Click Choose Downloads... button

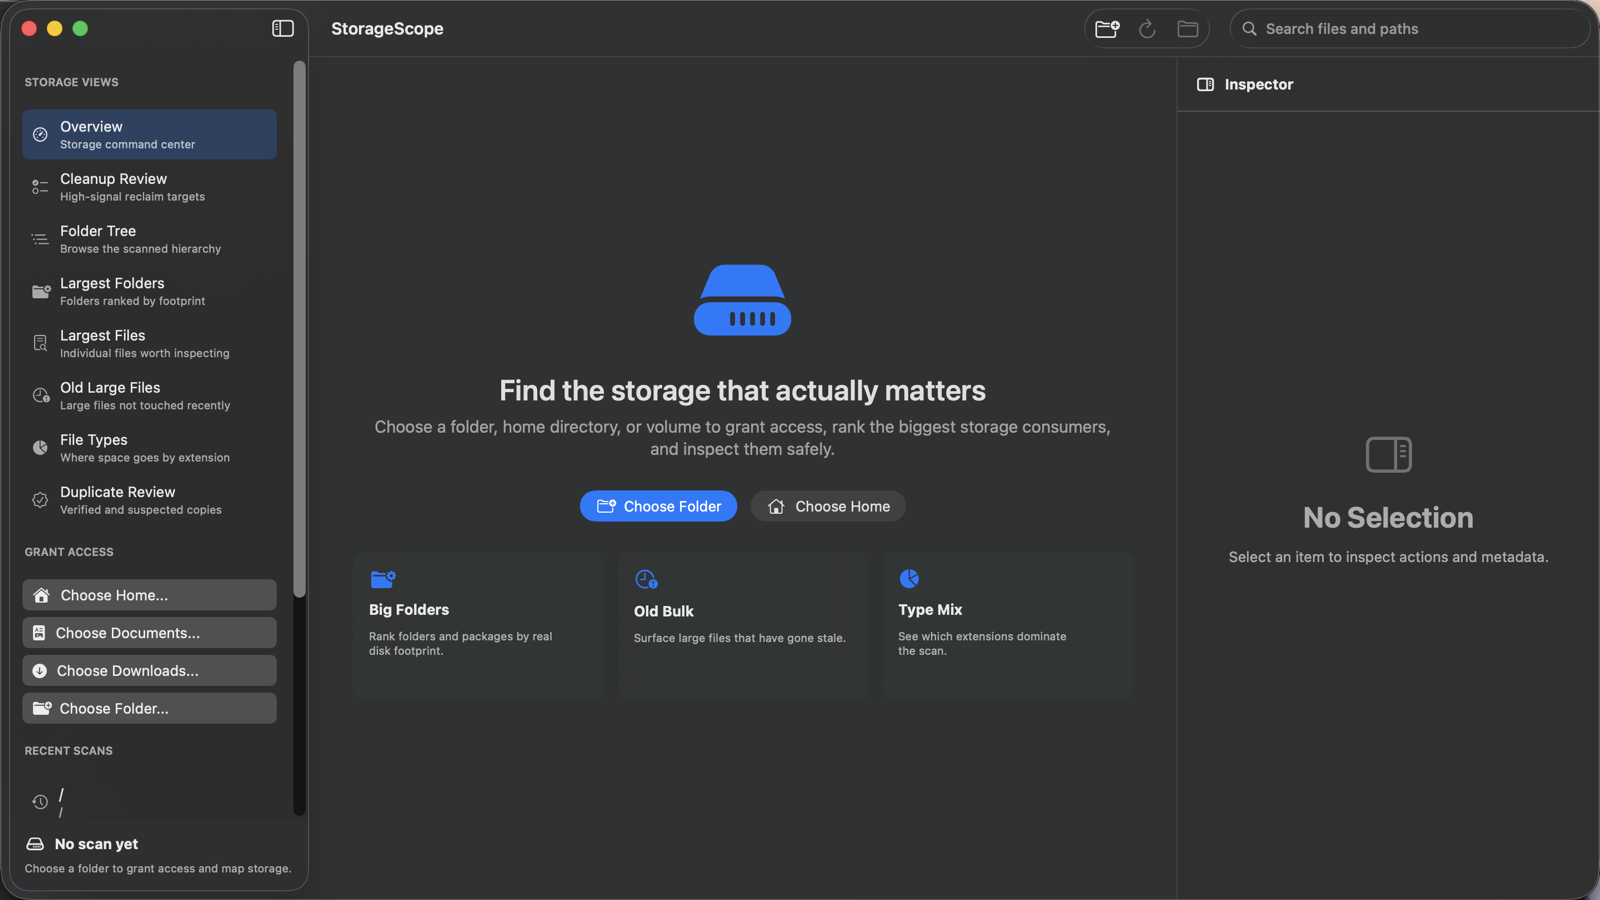[150, 671]
